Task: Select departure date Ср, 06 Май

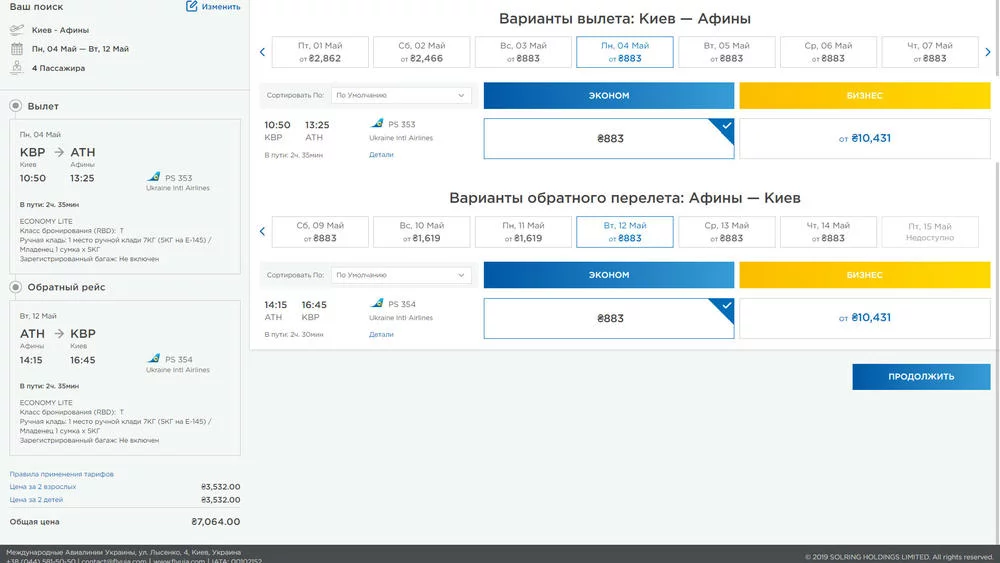Action: 828,52
